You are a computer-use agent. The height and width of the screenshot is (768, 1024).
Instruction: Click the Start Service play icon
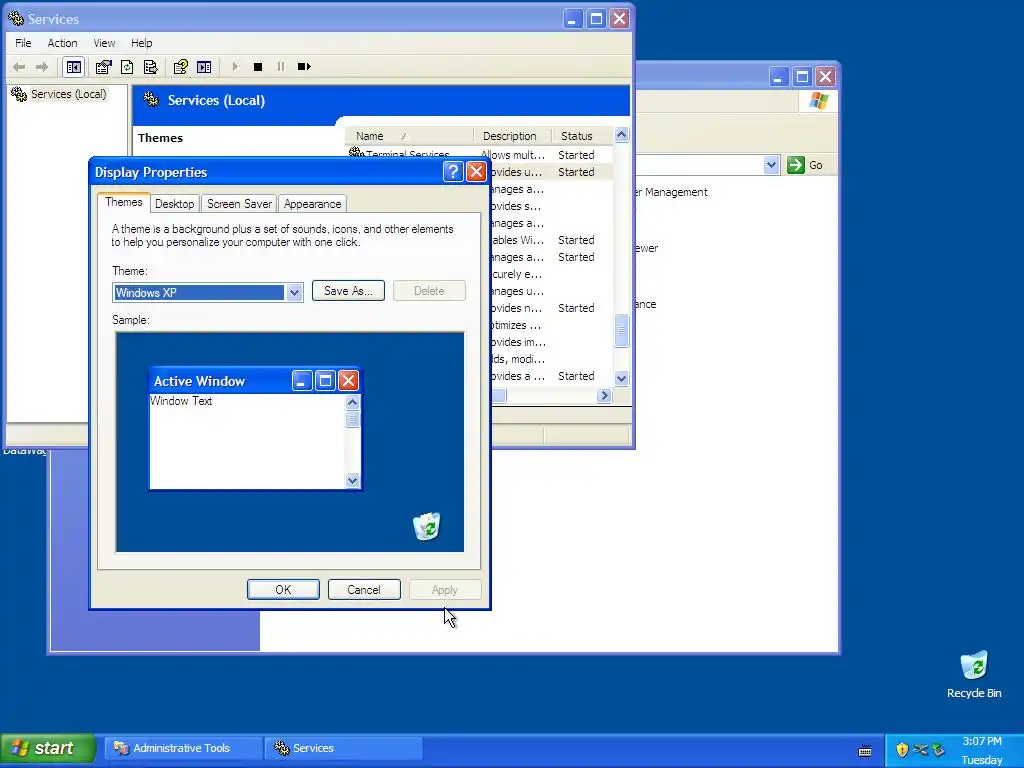coord(235,67)
